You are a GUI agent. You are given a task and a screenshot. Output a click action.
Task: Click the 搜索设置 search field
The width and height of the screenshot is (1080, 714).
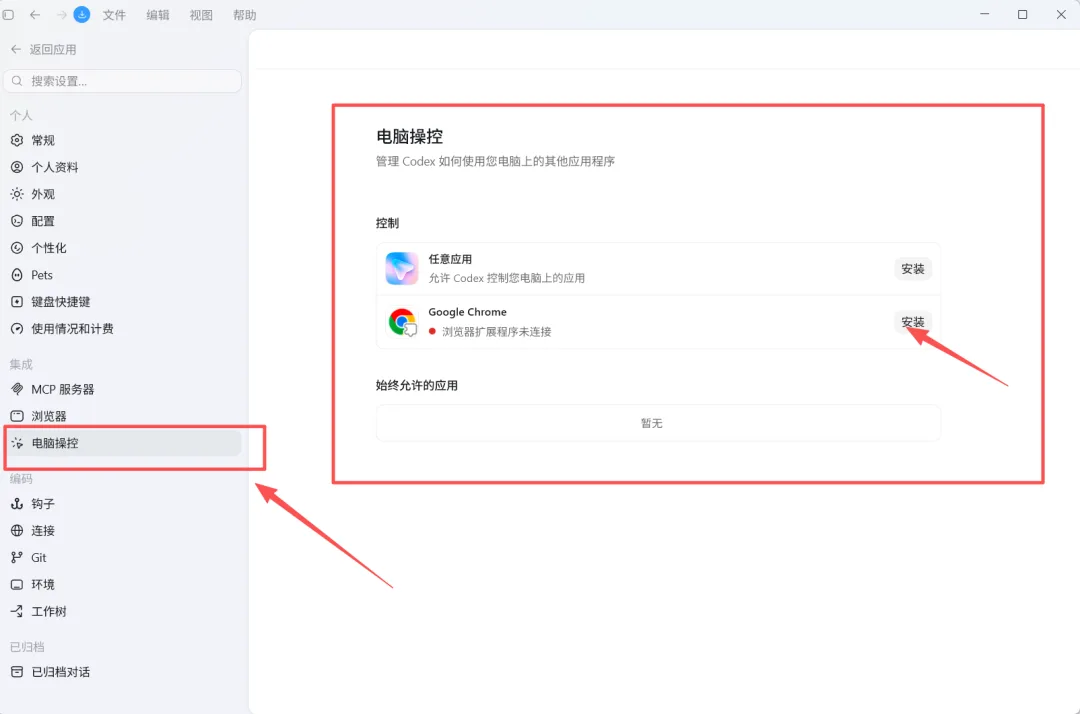123,81
